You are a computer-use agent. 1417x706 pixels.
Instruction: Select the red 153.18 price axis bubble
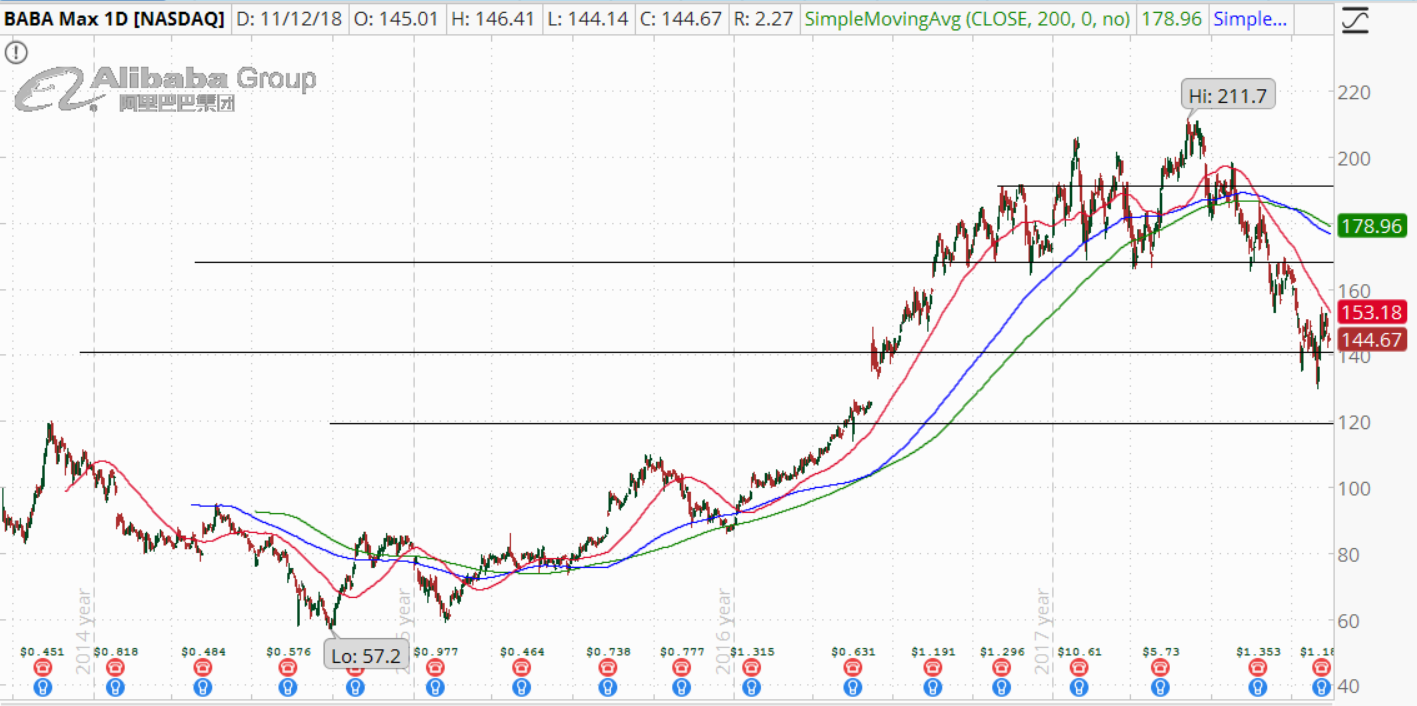coord(1373,312)
